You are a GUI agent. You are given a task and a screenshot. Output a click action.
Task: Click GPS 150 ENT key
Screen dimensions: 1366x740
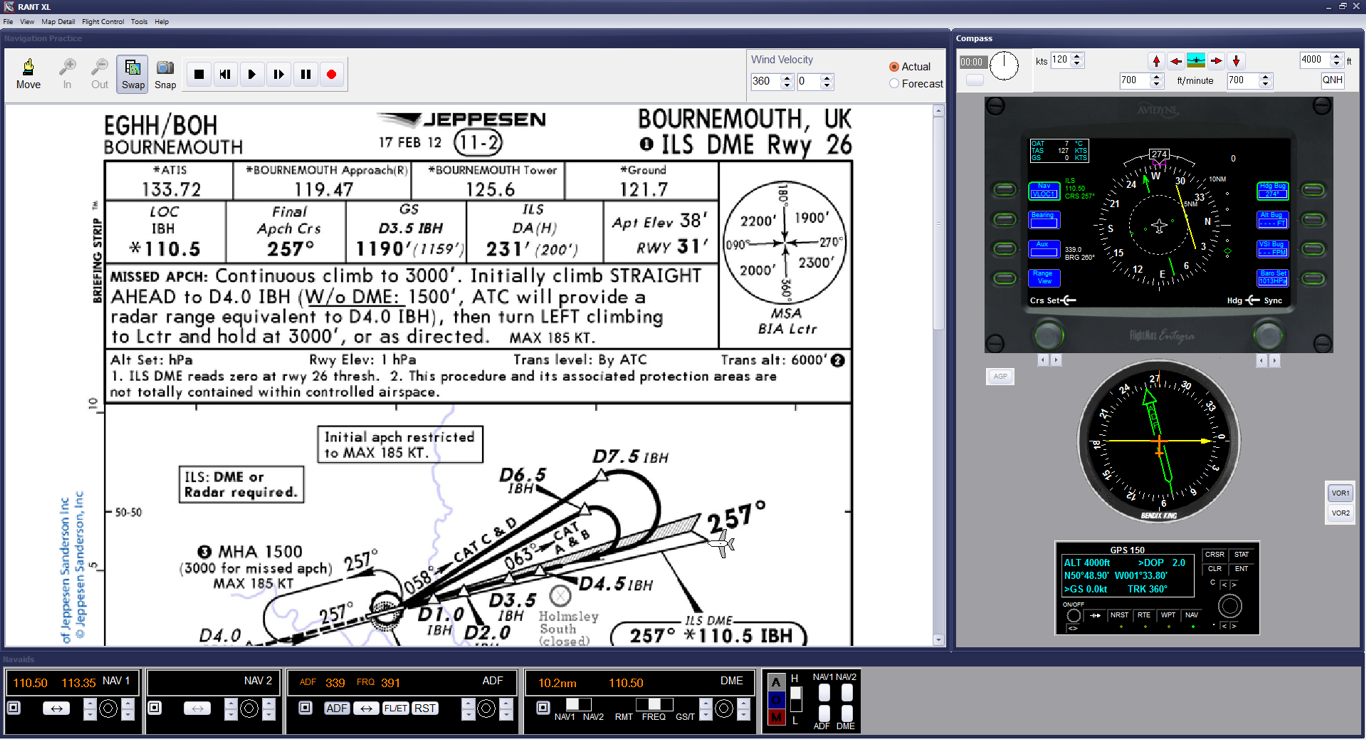[x=1241, y=569]
